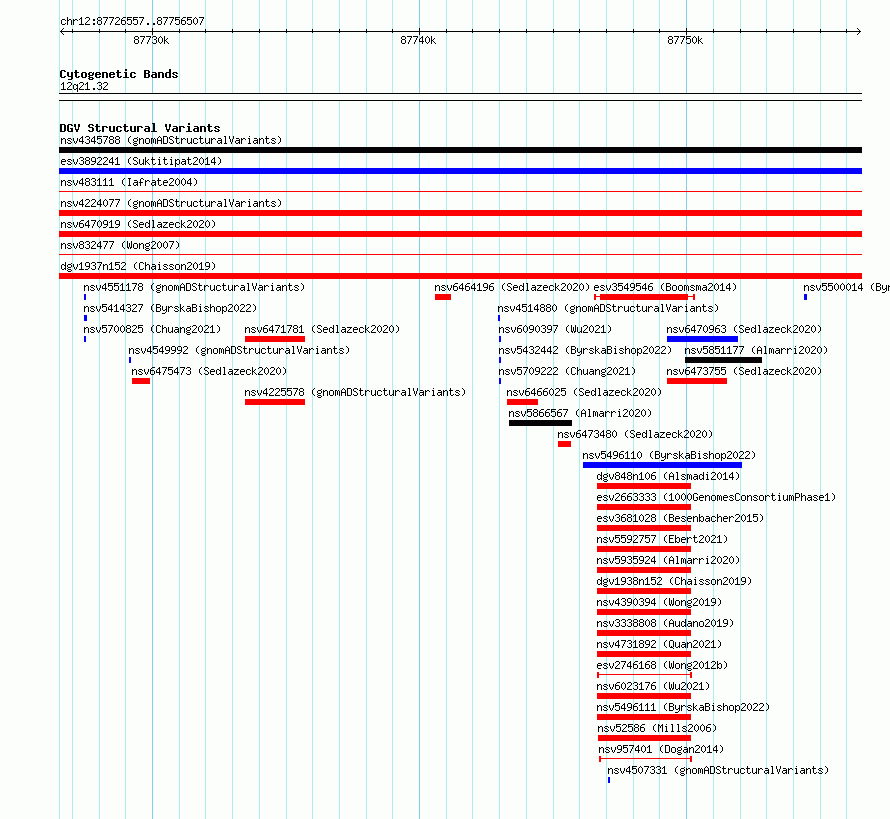Open nsv5709222 (Chuang2021) variant
This screenshot has height=819, width=890.
567,371
